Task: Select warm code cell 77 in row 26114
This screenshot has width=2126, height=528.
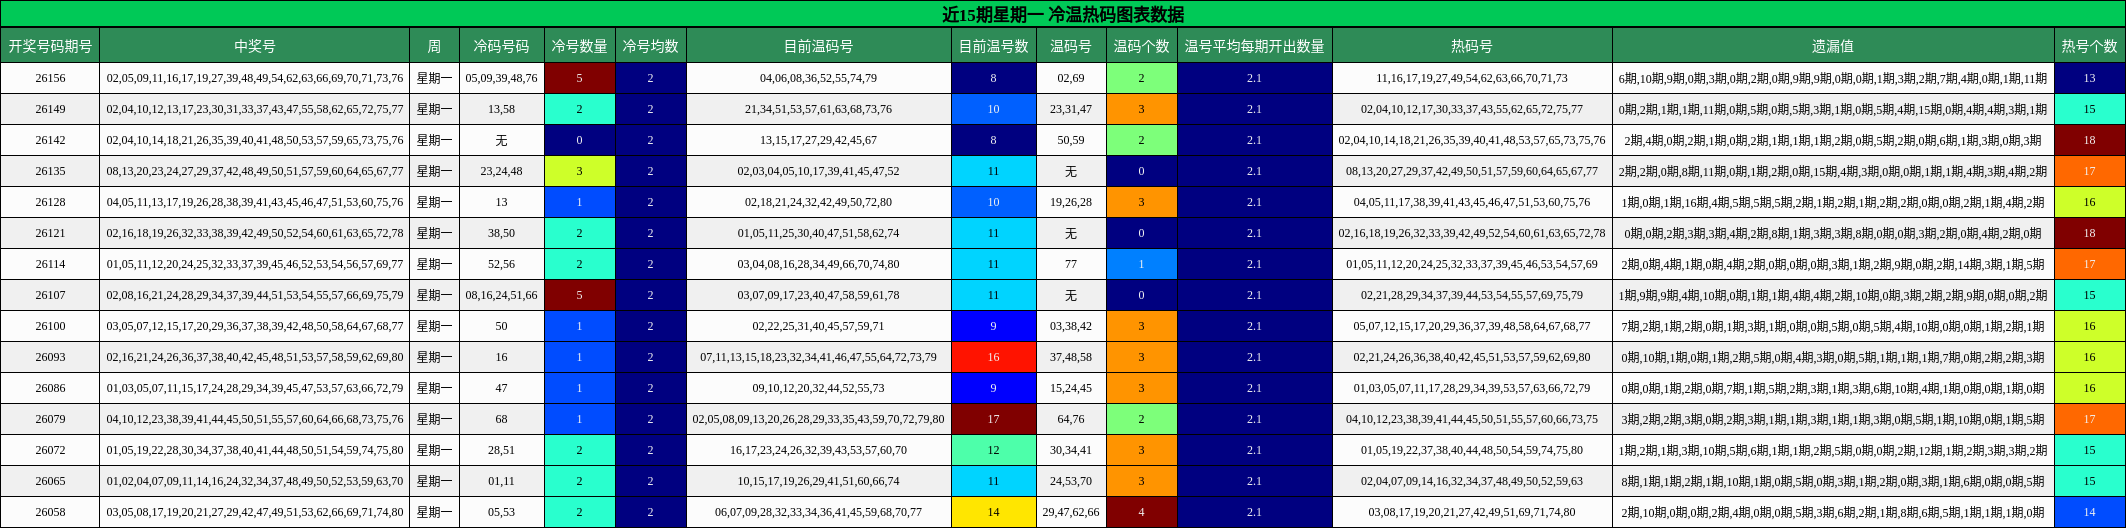Action: pyautogui.click(x=1071, y=264)
